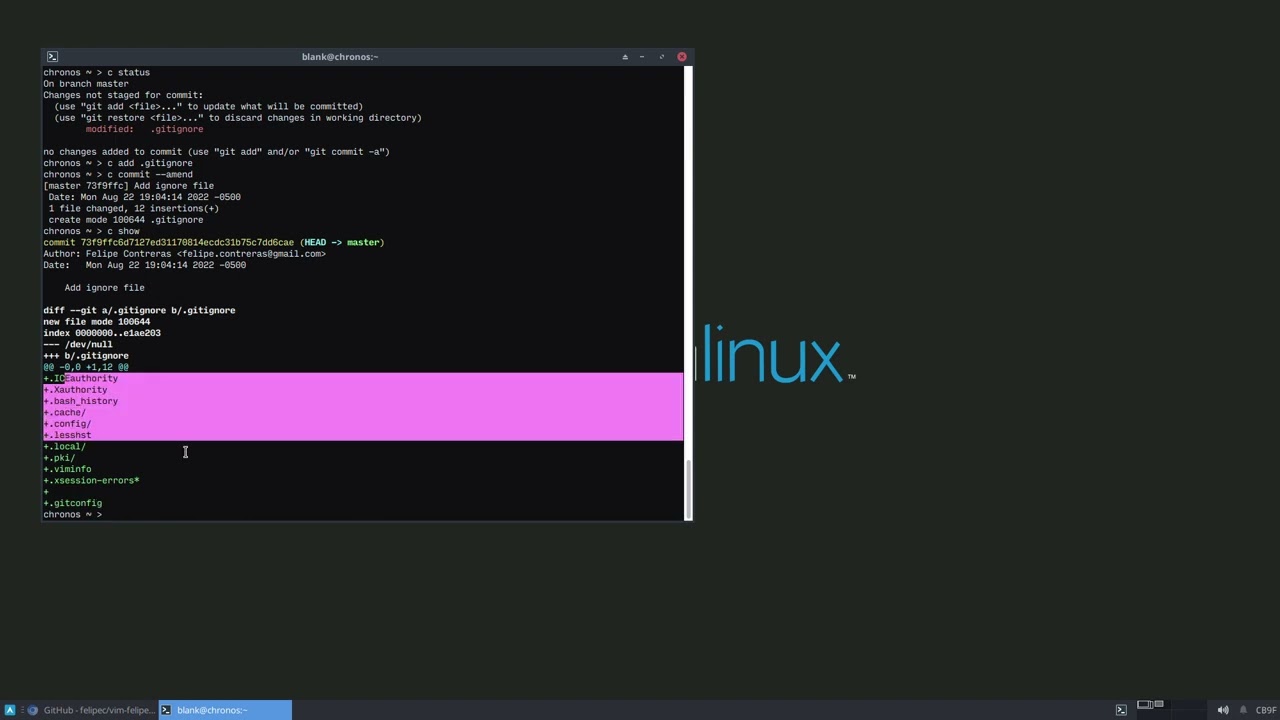Click the browser icon of the GitHub taskbar entry

pos(33,710)
